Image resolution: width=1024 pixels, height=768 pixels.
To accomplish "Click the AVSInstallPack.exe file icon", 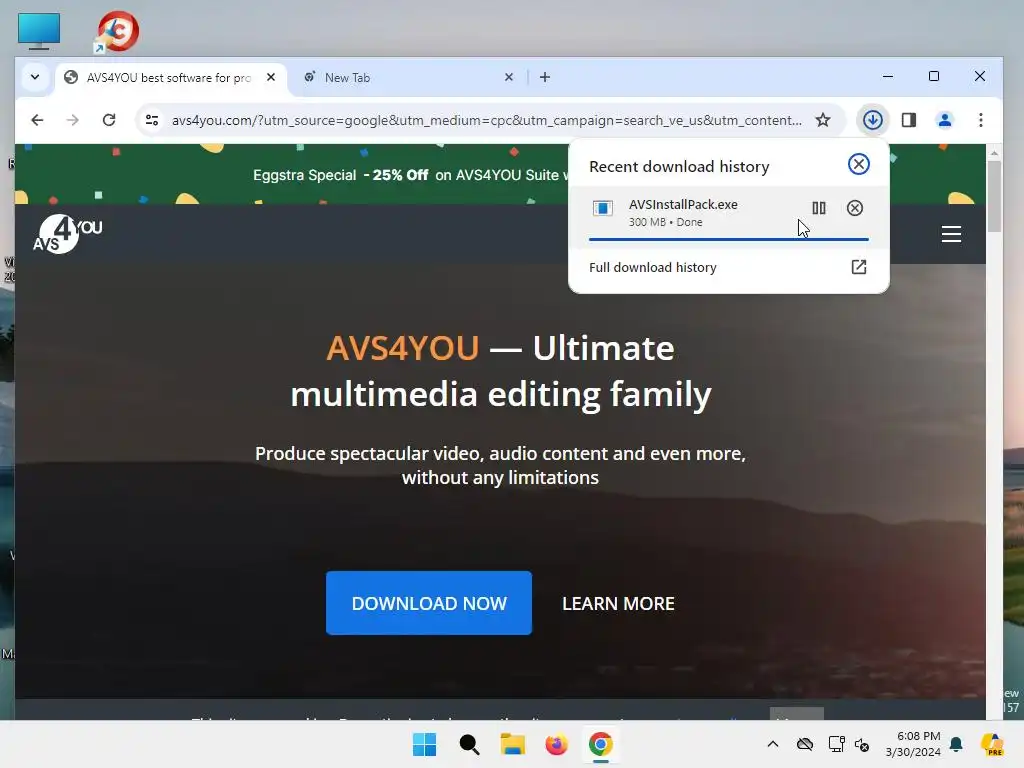I will click(x=602, y=208).
